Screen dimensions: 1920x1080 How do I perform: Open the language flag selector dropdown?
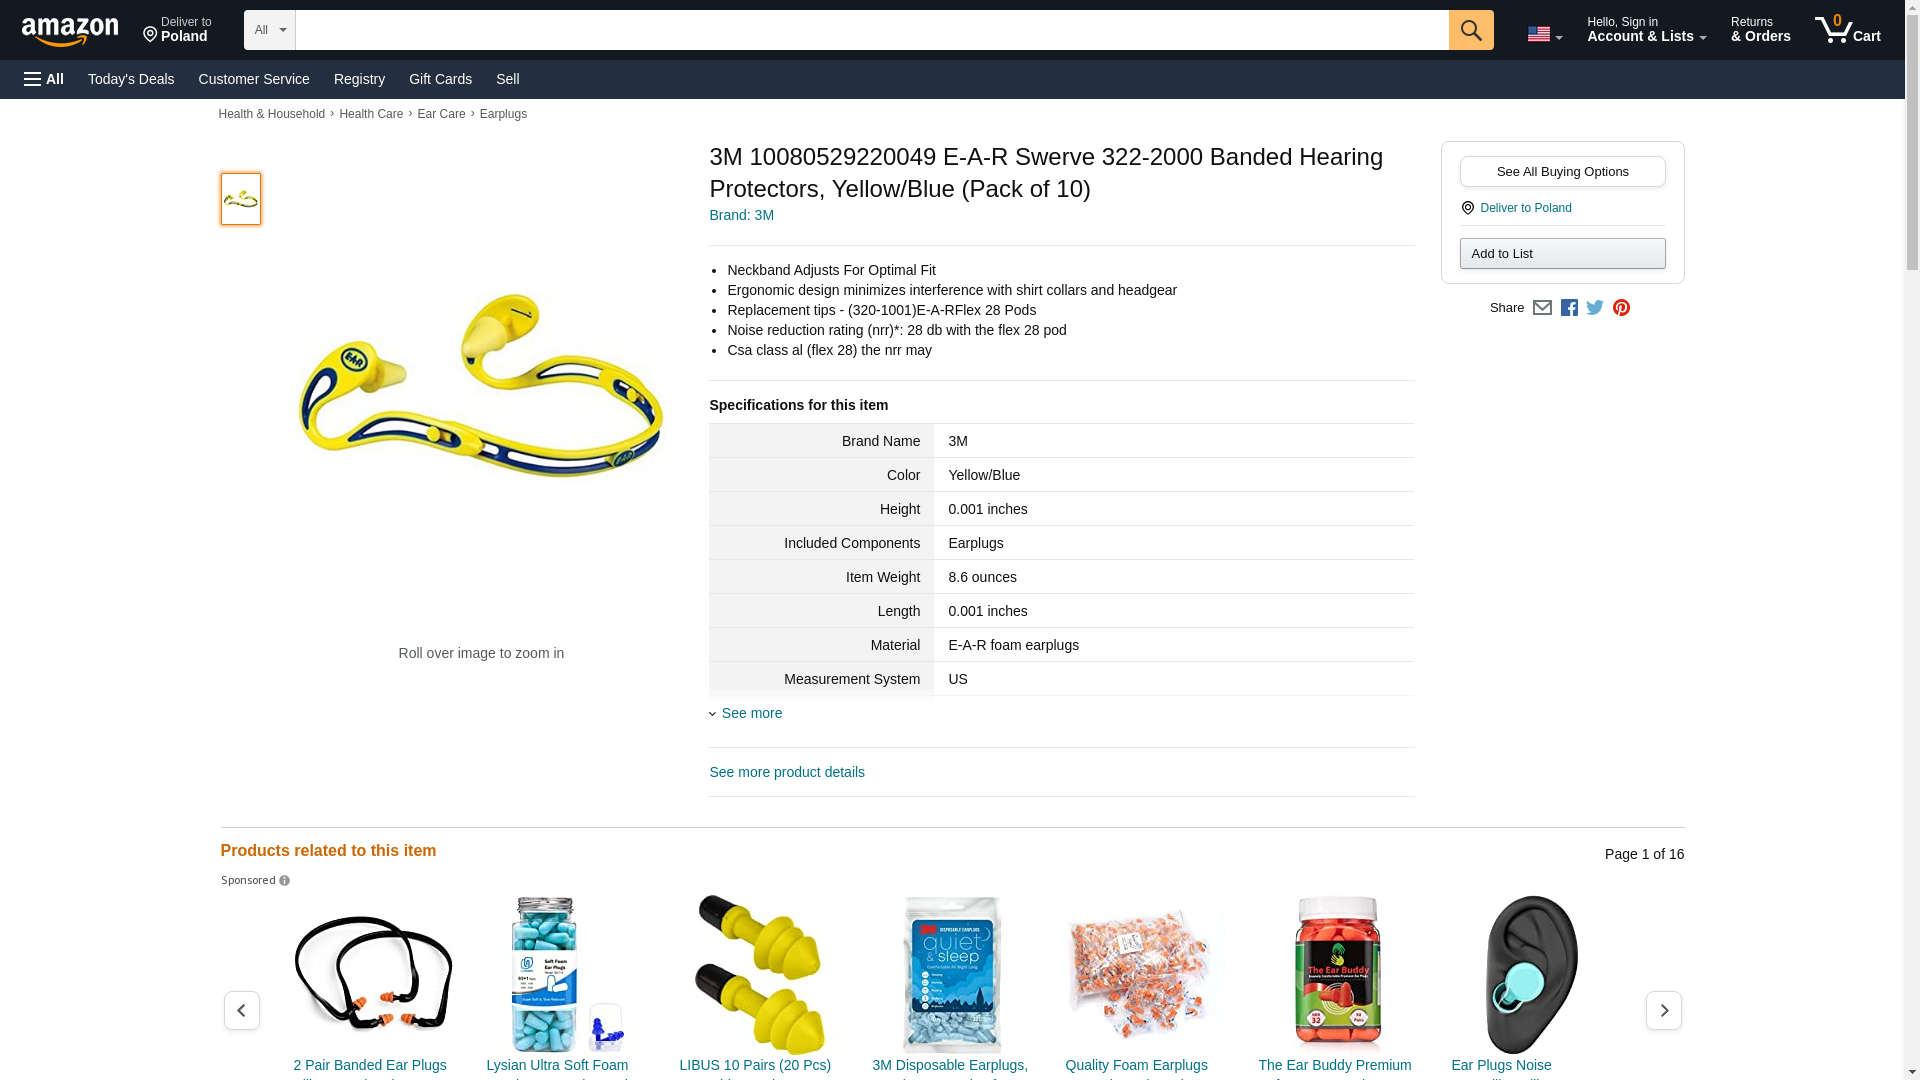1544,34
